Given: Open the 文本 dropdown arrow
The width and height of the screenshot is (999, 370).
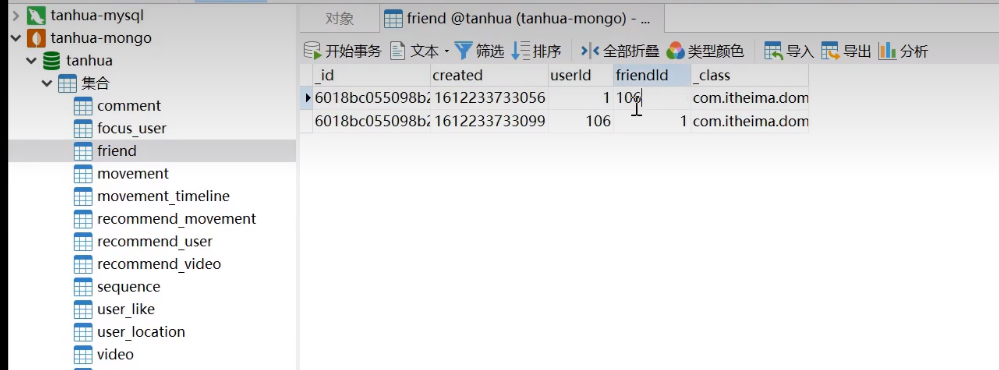Looking at the screenshot, I should (447, 51).
